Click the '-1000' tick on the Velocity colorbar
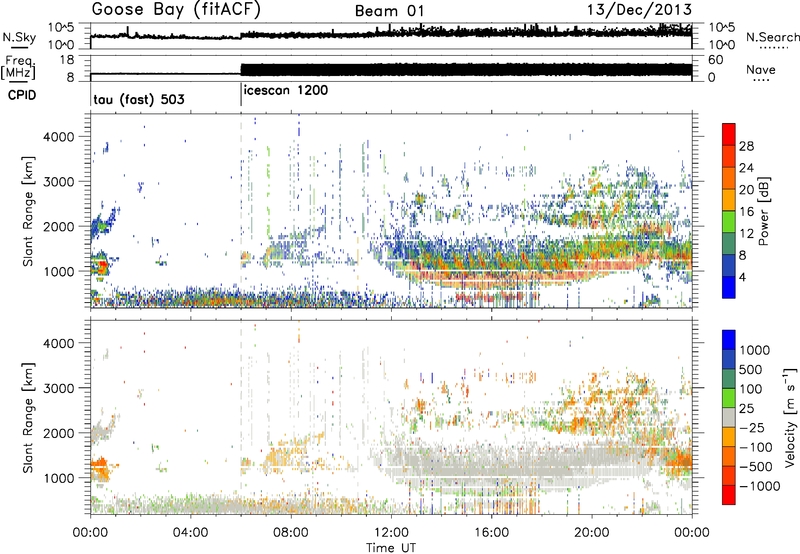Image resolution: width=800 pixels, height=554 pixels. click(760, 486)
